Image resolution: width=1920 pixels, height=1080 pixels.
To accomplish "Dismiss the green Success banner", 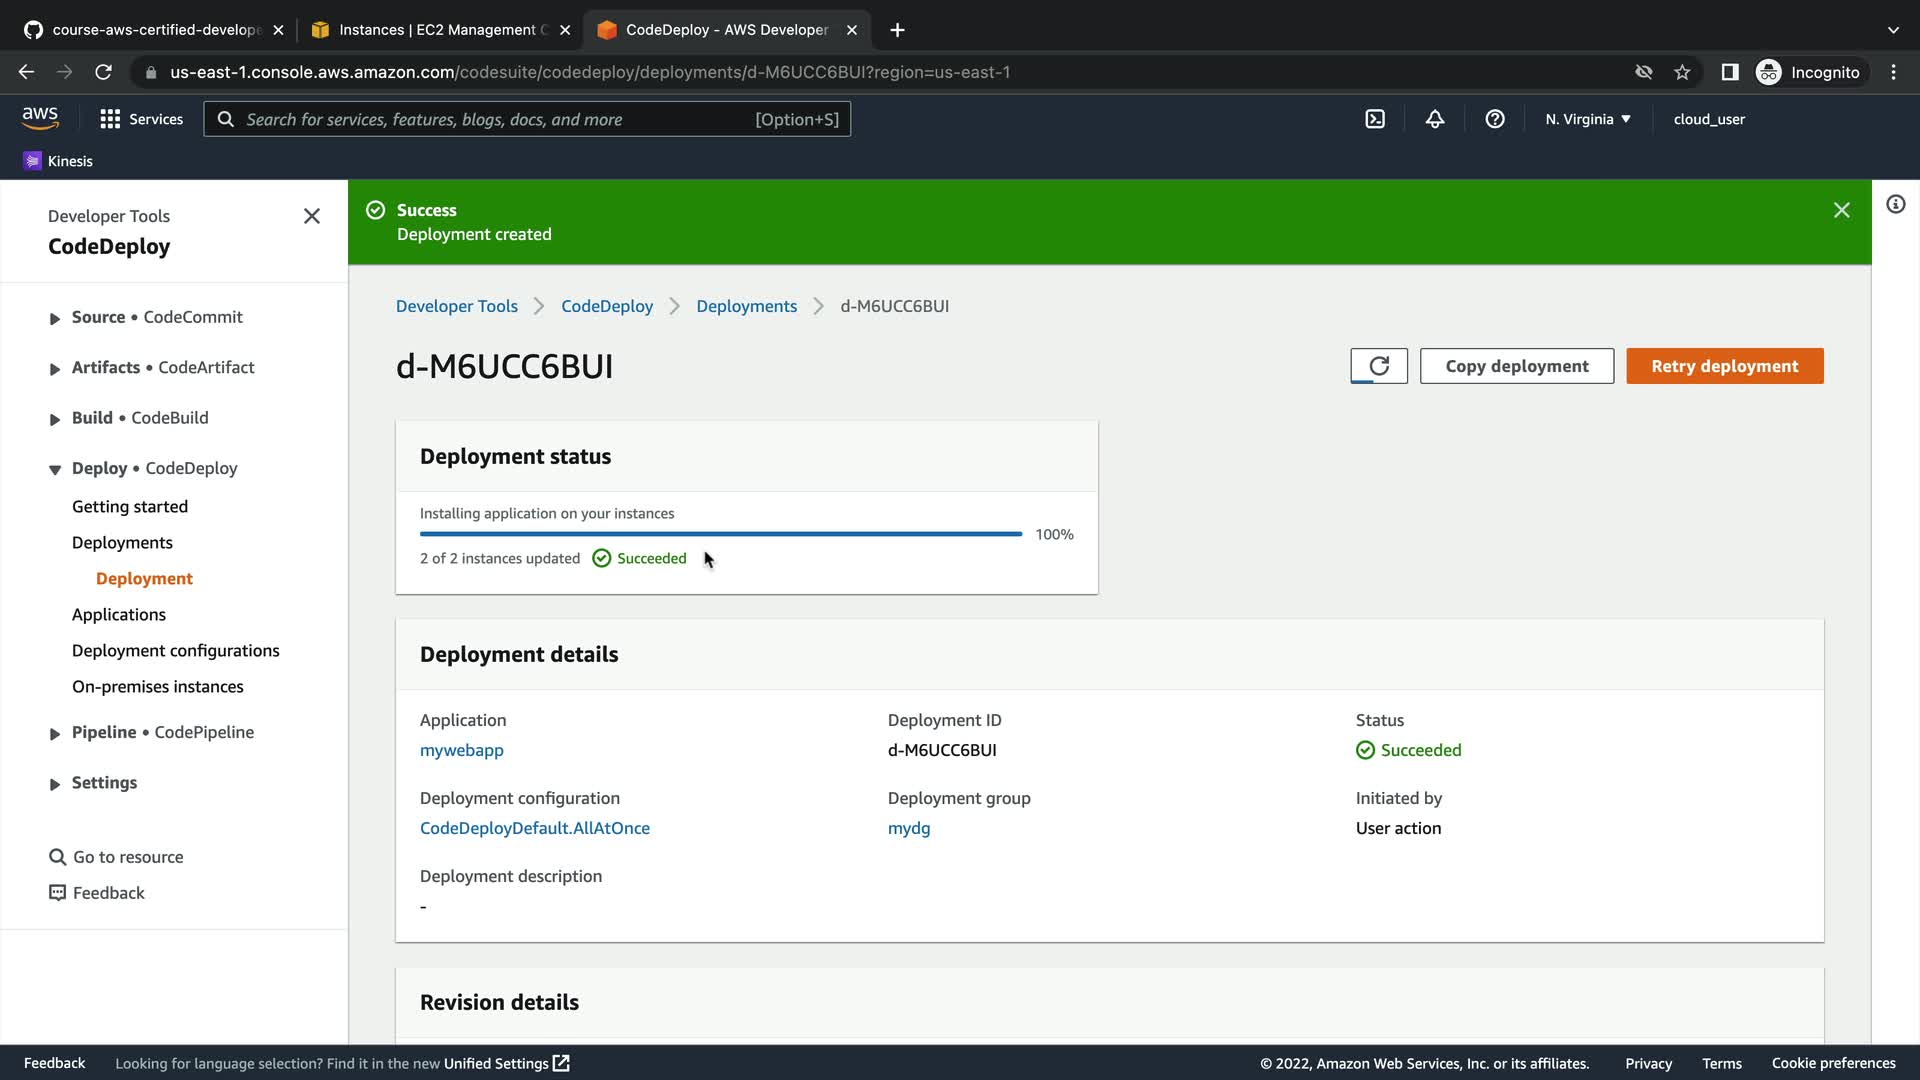I will pos(1841,210).
